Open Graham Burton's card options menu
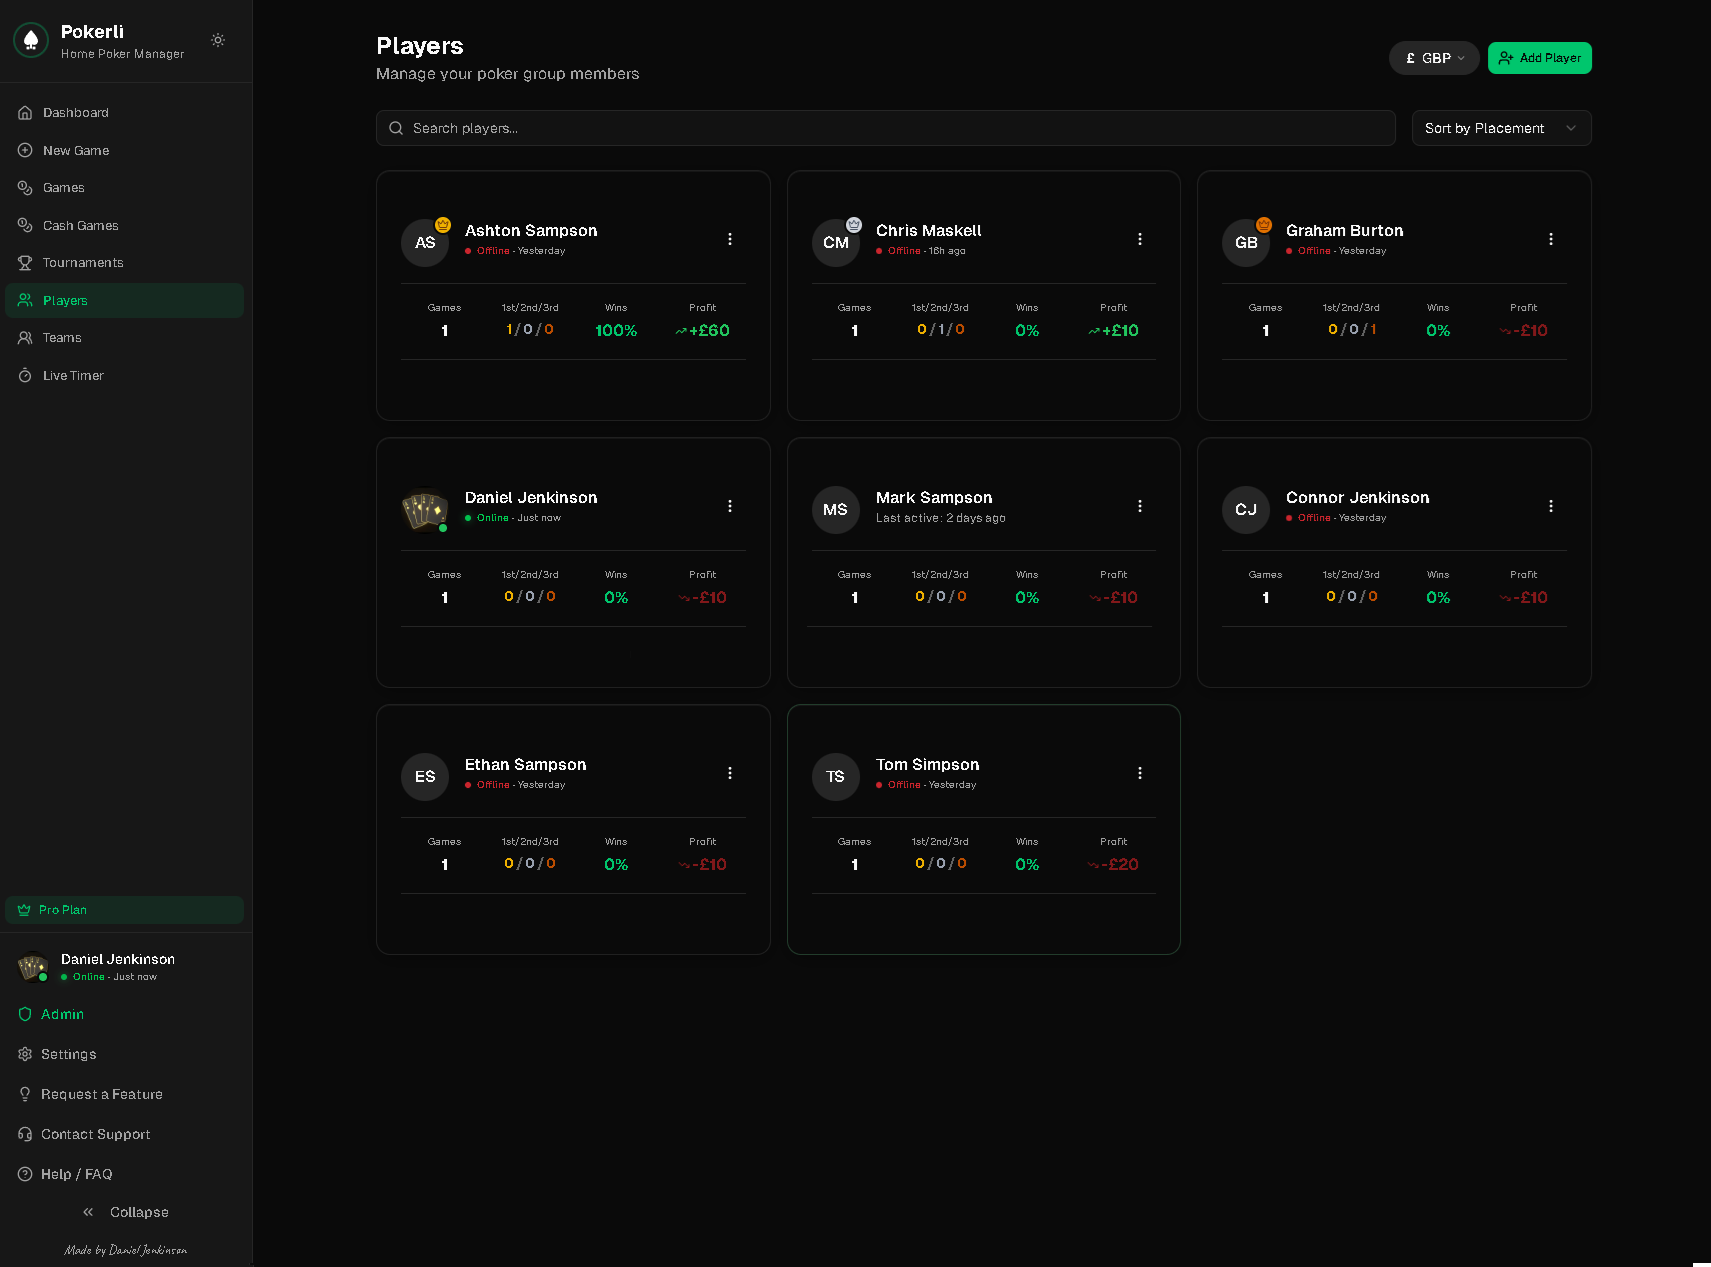Viewport: 1711px width, 1267px height. (1551, 239)
